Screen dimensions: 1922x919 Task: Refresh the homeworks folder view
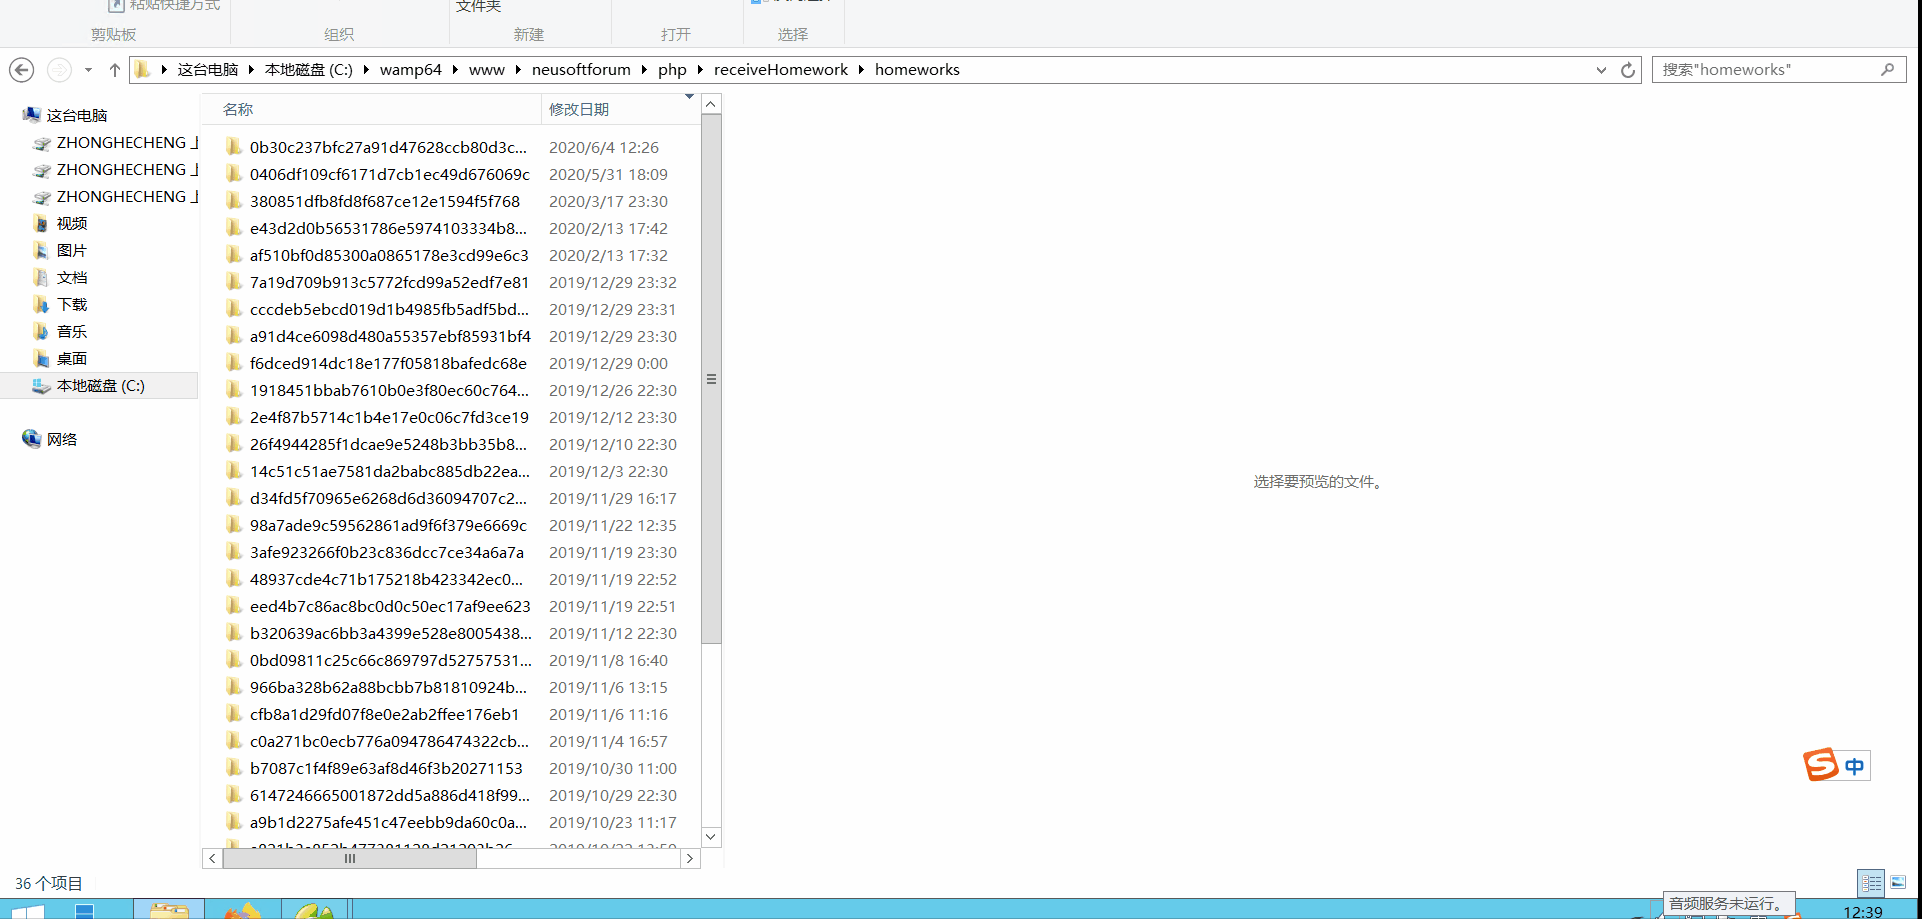click(x=1628, y=70)
